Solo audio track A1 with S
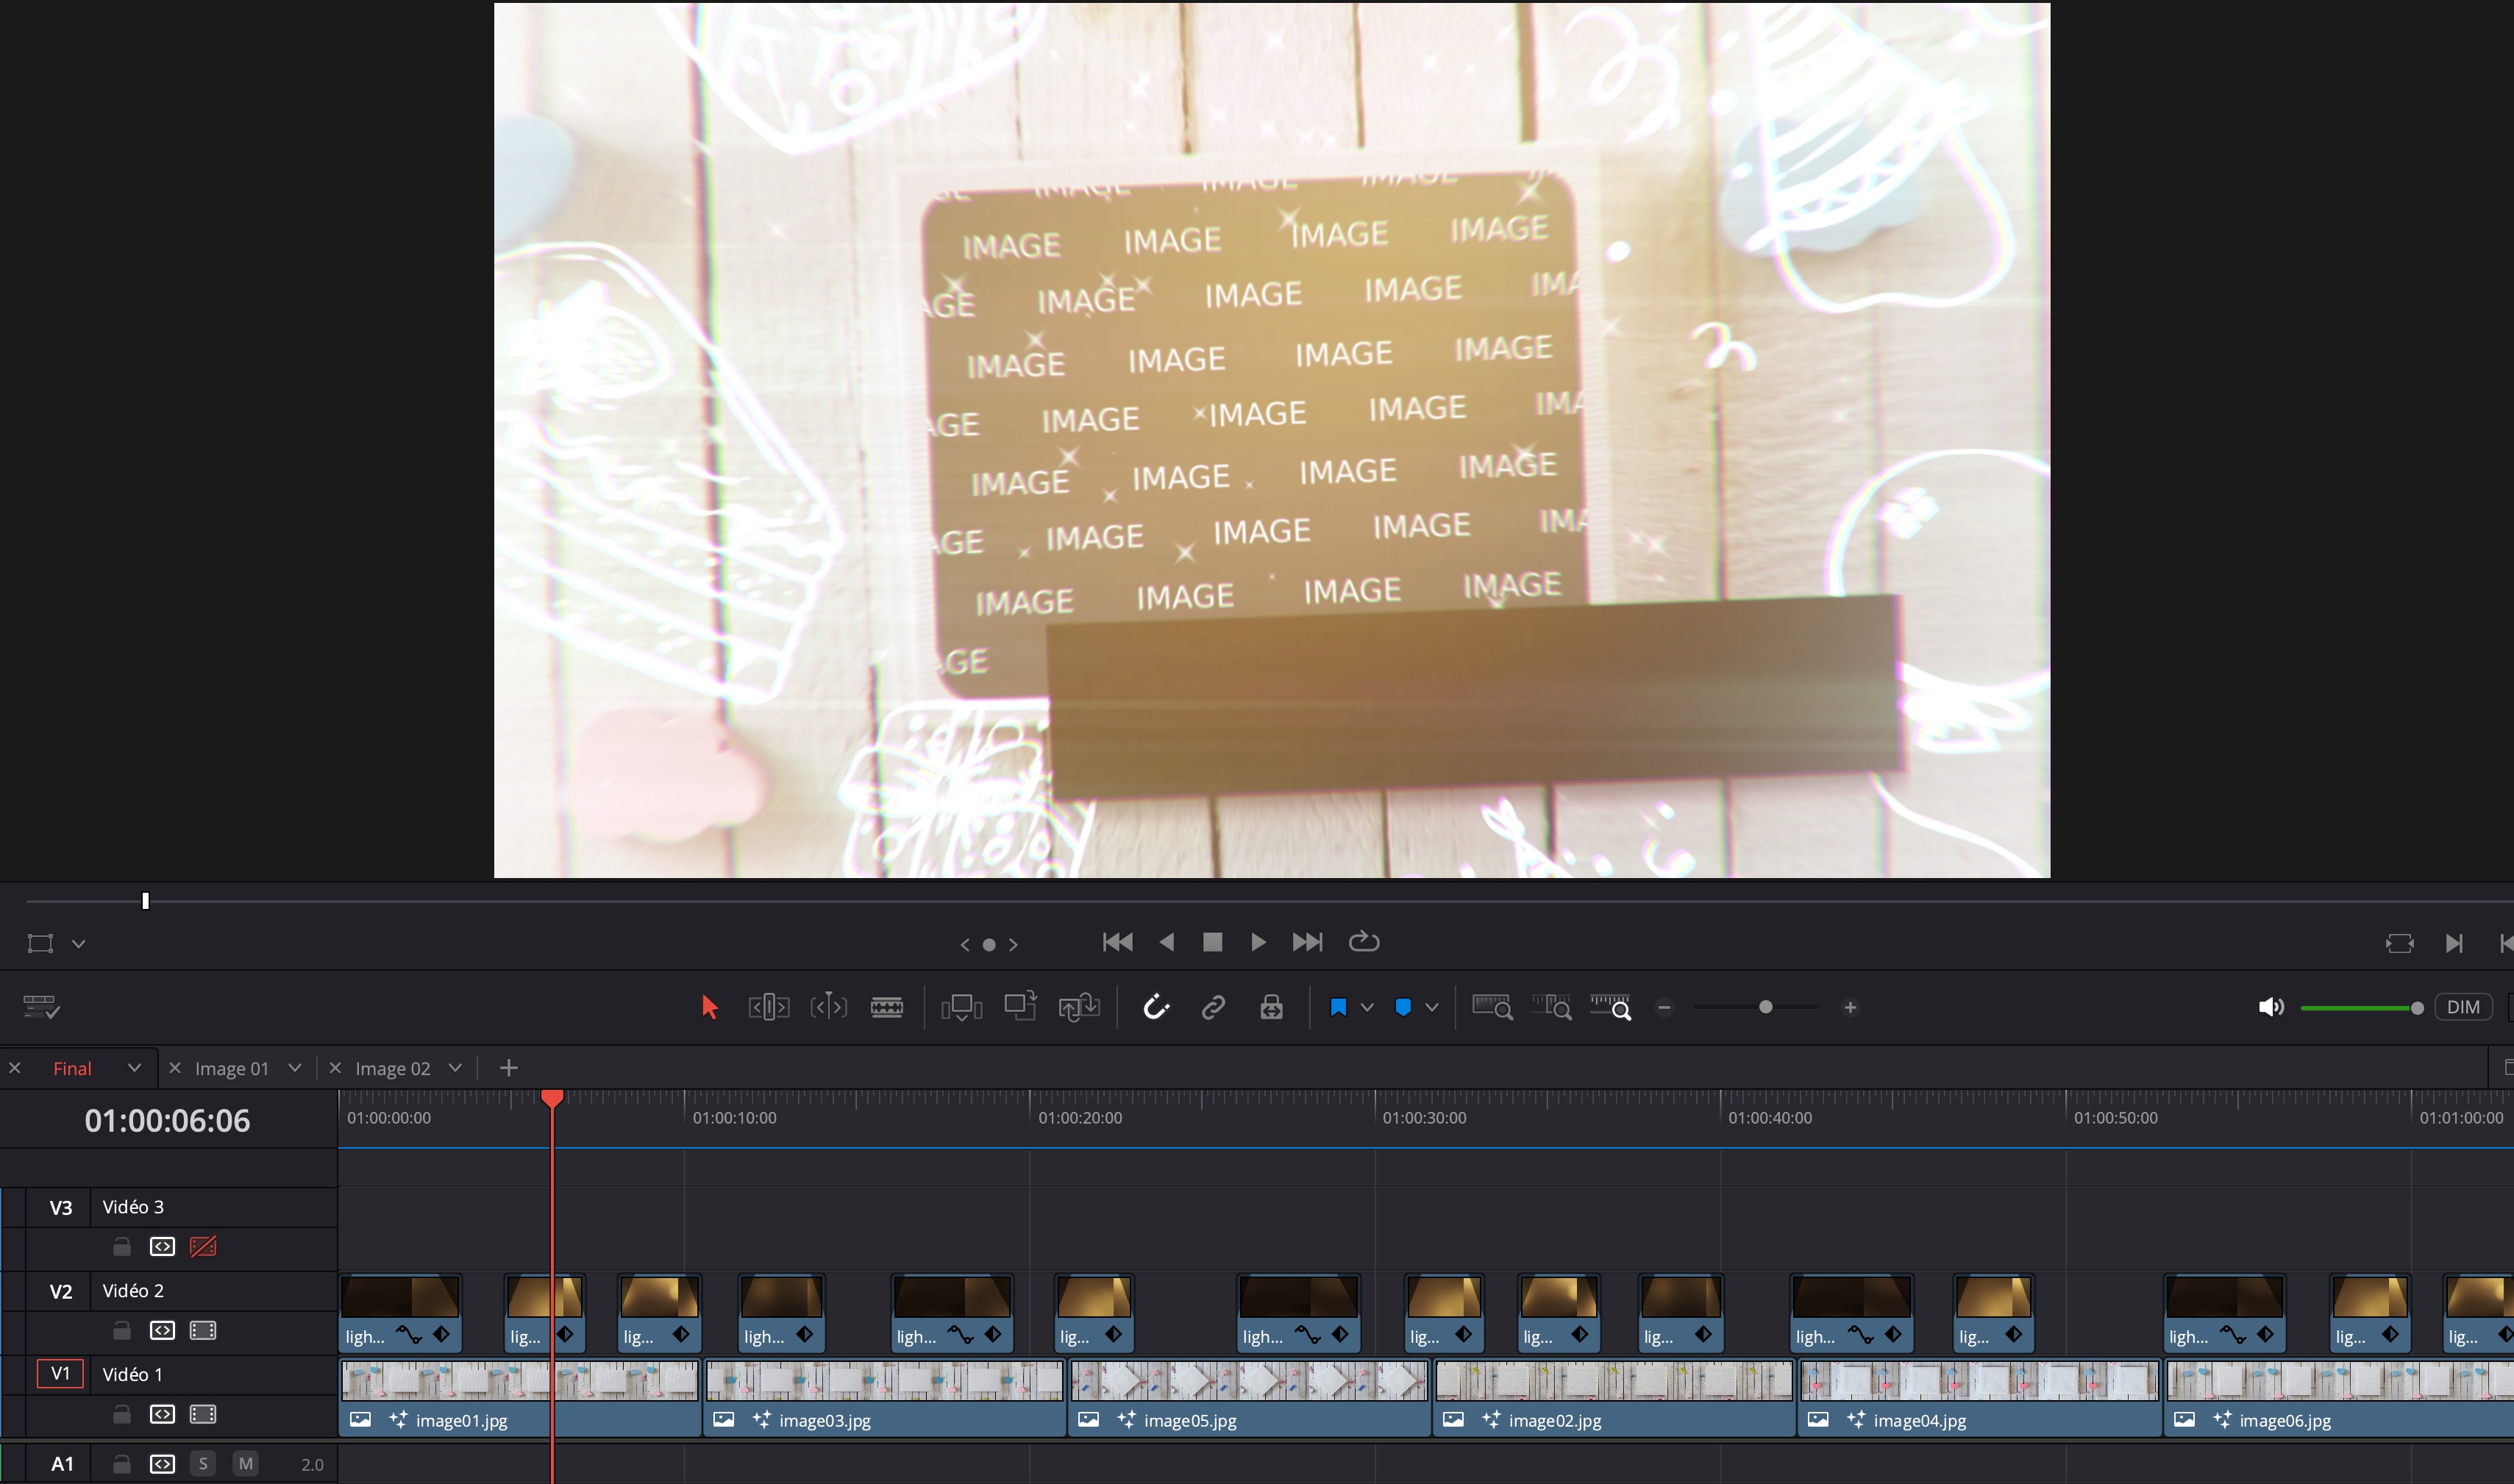The width and height of the screenshot is (2514, 1484). (203, 1464)
